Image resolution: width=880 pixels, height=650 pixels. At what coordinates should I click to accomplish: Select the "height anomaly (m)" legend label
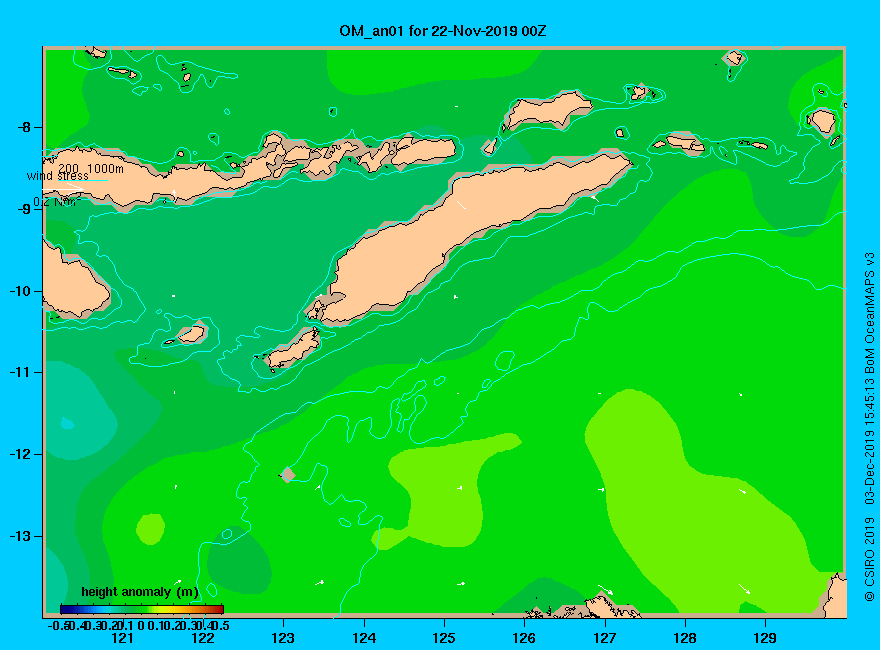coord(140,592)
